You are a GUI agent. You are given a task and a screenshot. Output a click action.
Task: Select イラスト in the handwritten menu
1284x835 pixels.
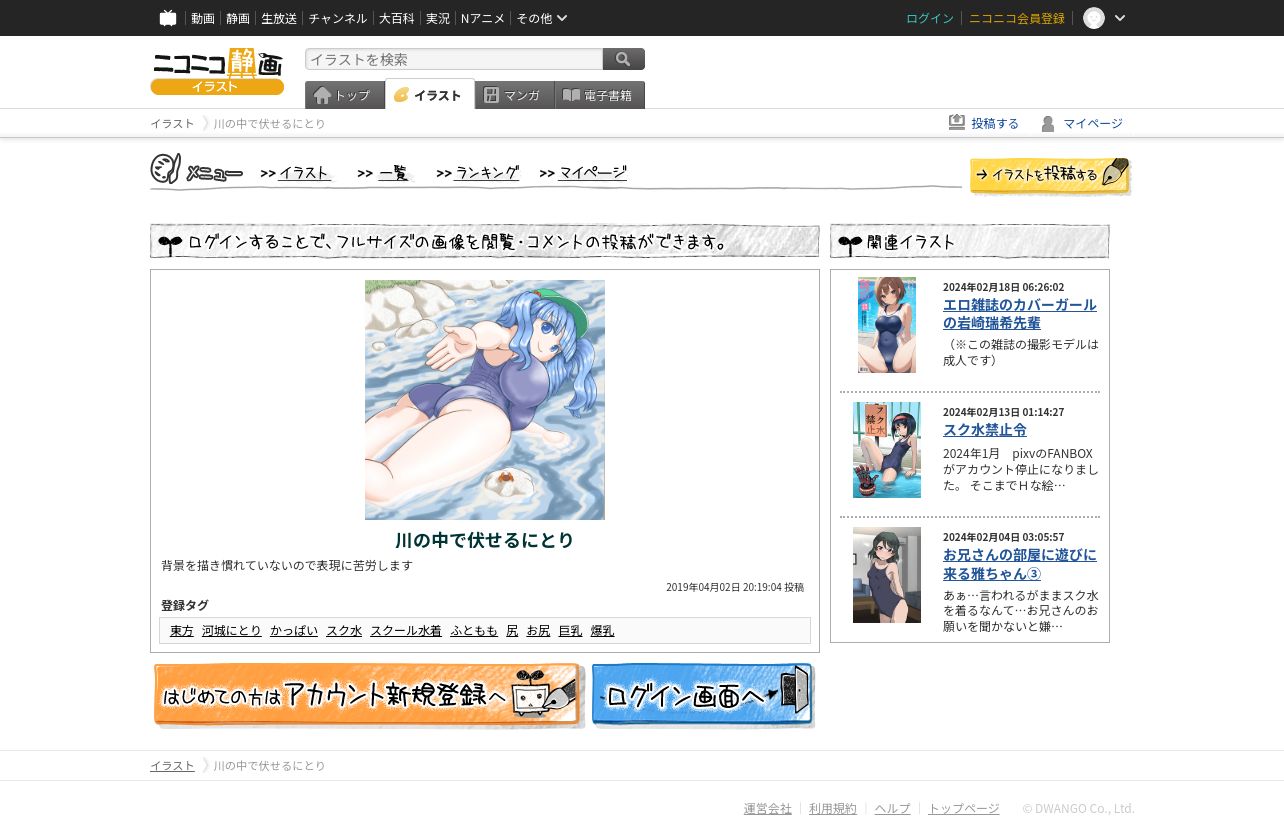point(304,173)
